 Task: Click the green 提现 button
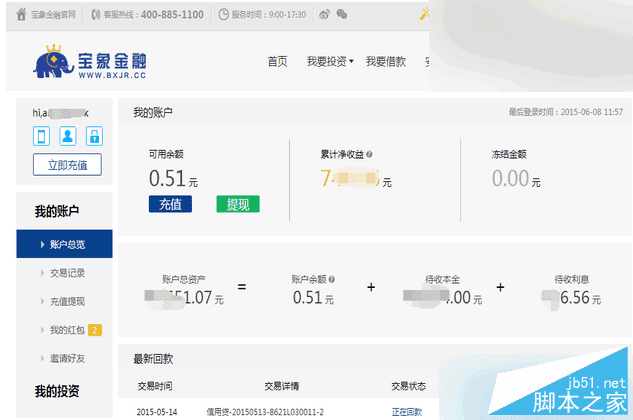point(238,204)
